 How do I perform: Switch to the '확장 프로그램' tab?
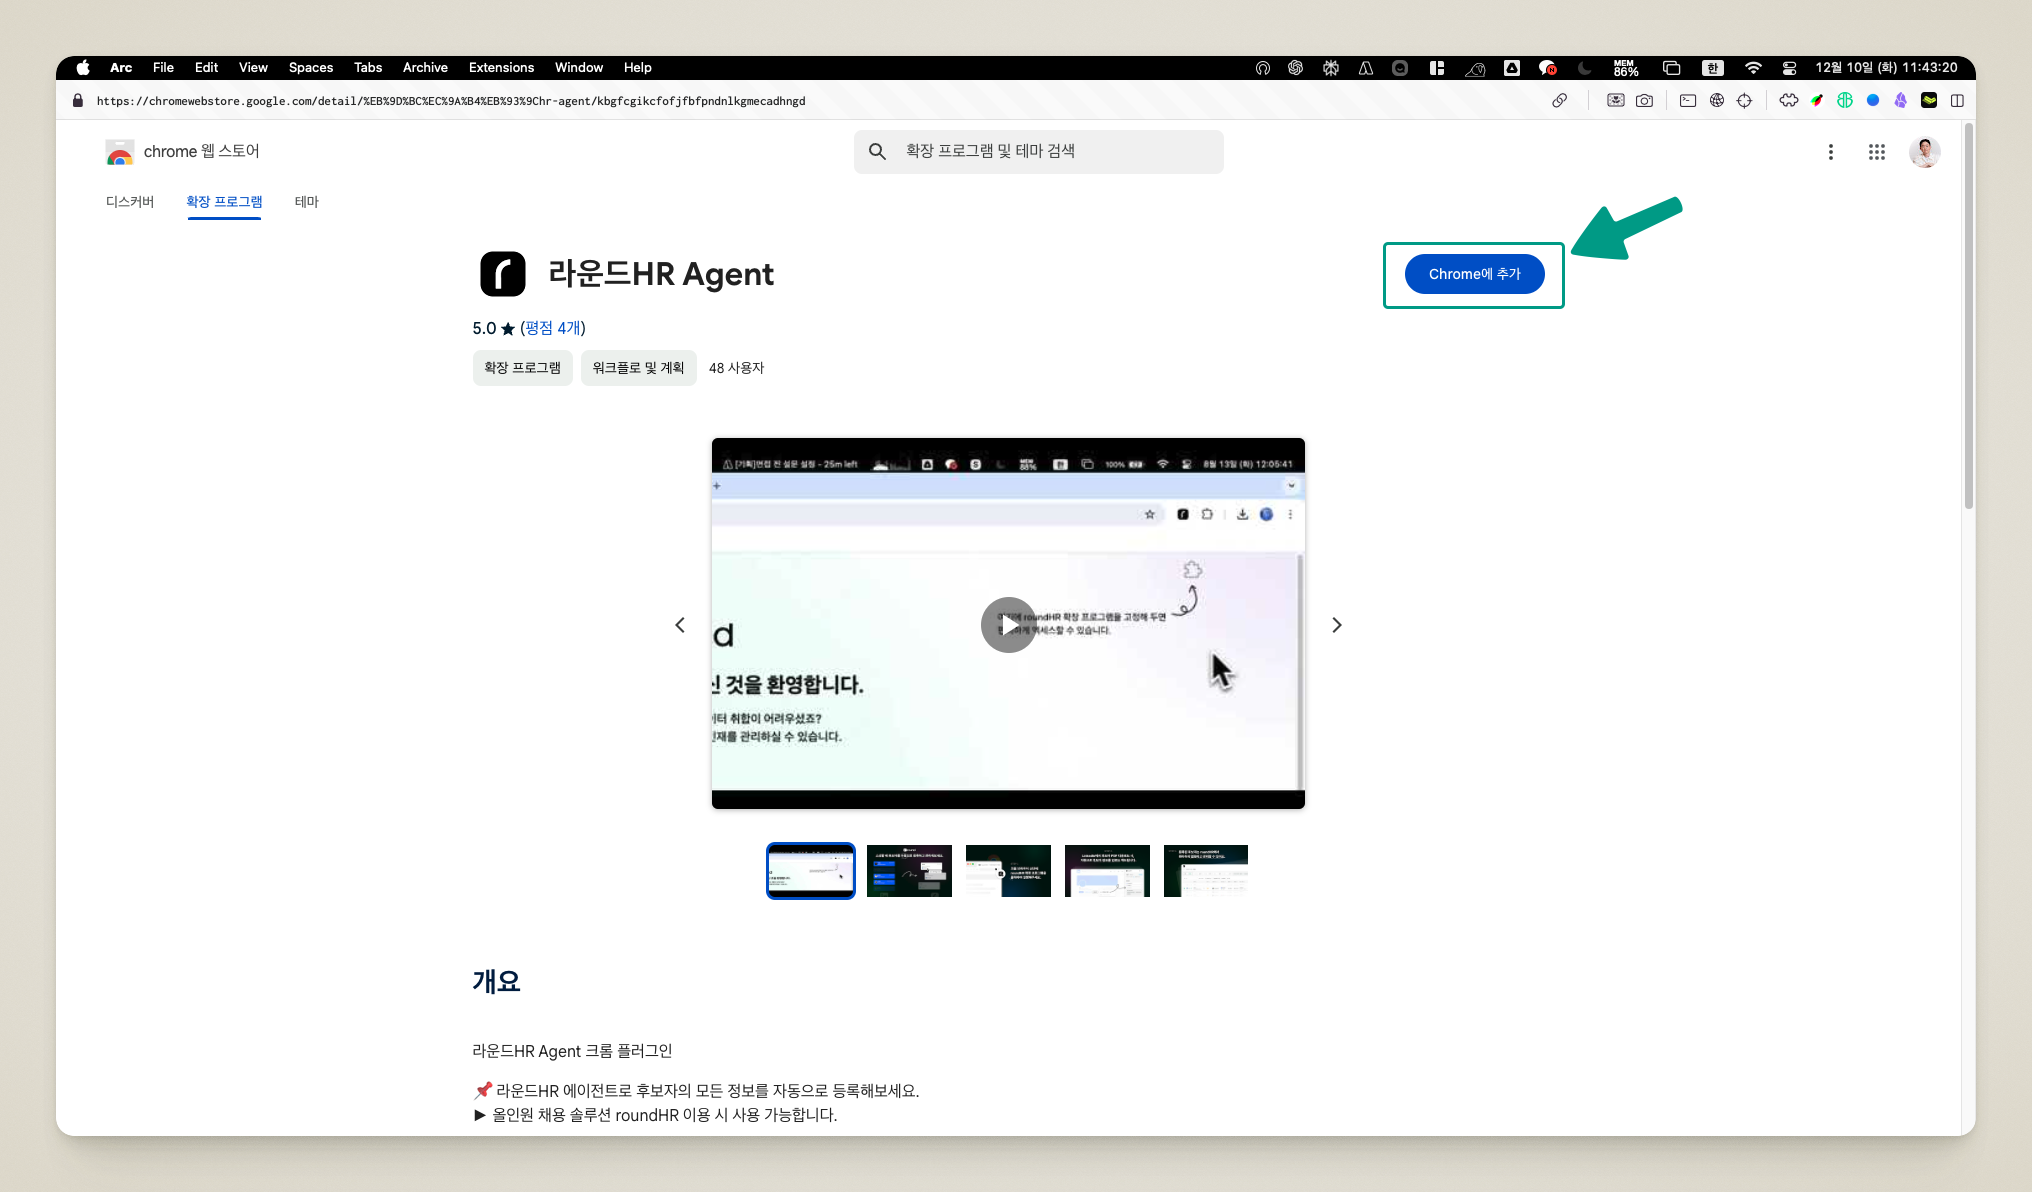click(224, 202)
